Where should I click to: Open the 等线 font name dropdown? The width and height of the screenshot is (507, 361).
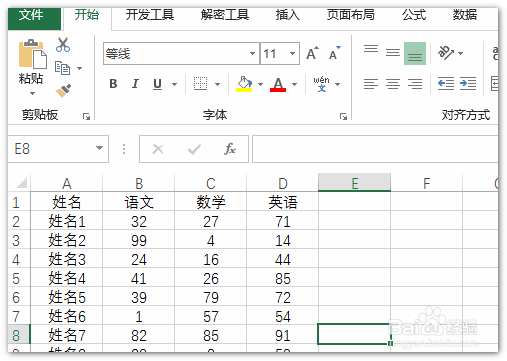point(252,53)
